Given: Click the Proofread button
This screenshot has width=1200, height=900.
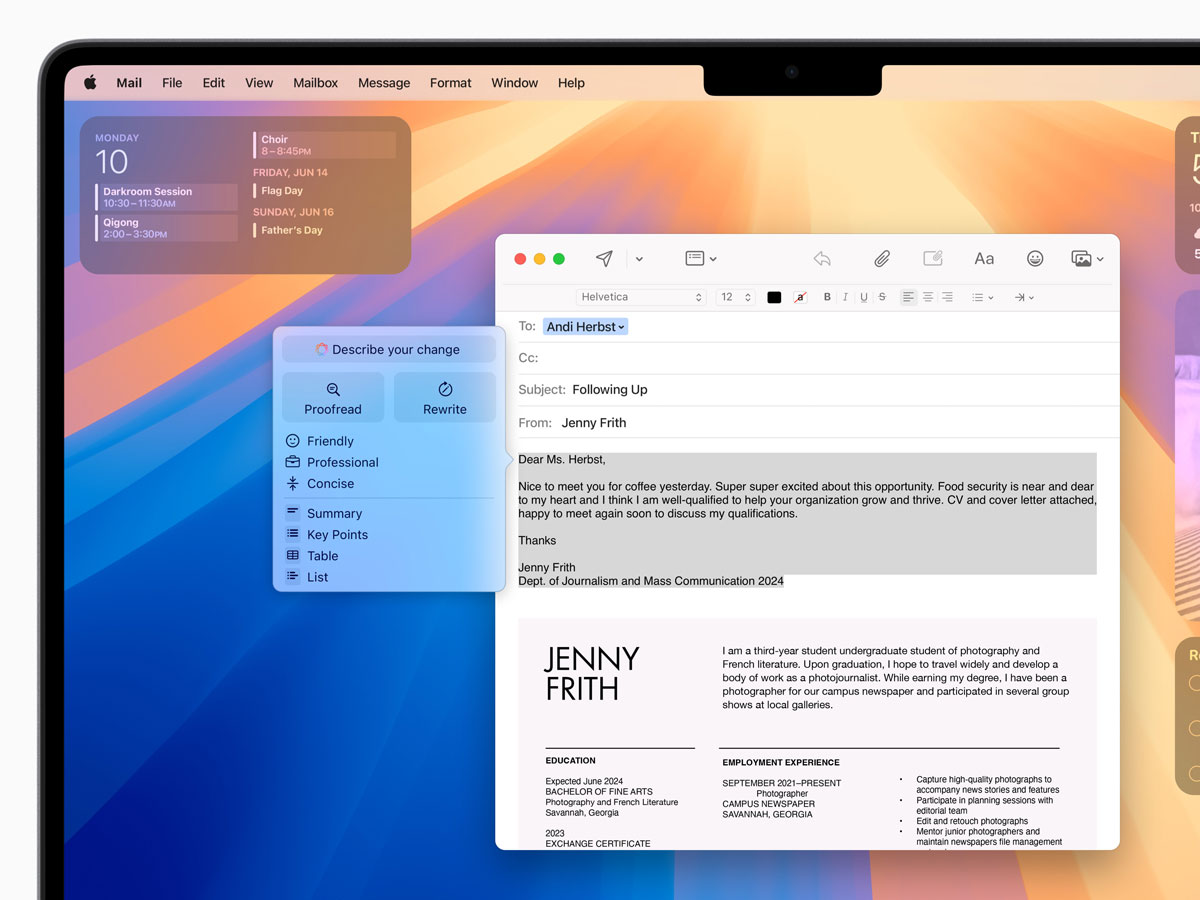Looking at the screenshot, I should pyautogui.click(x=333, y=397).
